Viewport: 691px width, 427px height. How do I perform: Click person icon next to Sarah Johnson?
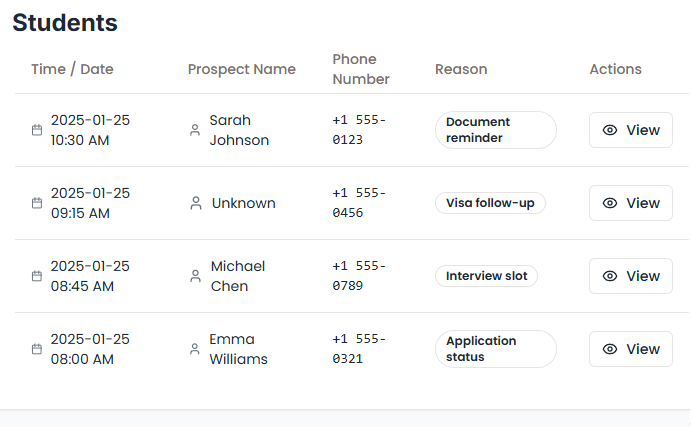pos(195,130)
